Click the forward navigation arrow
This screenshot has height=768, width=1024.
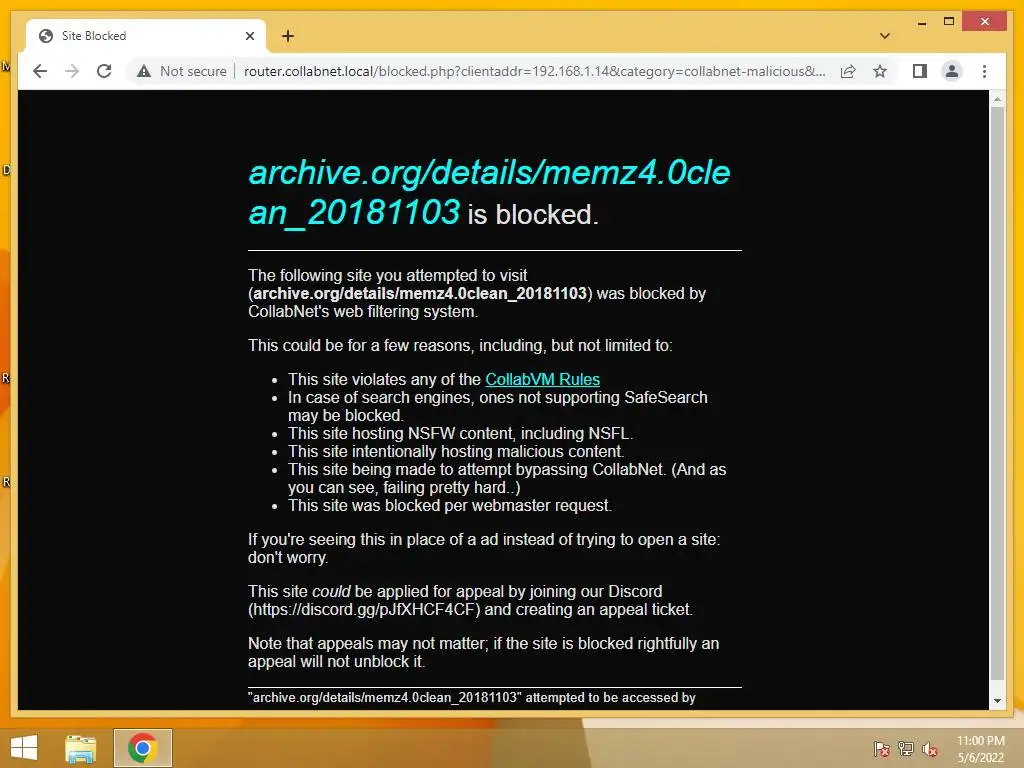pos(72,71)
